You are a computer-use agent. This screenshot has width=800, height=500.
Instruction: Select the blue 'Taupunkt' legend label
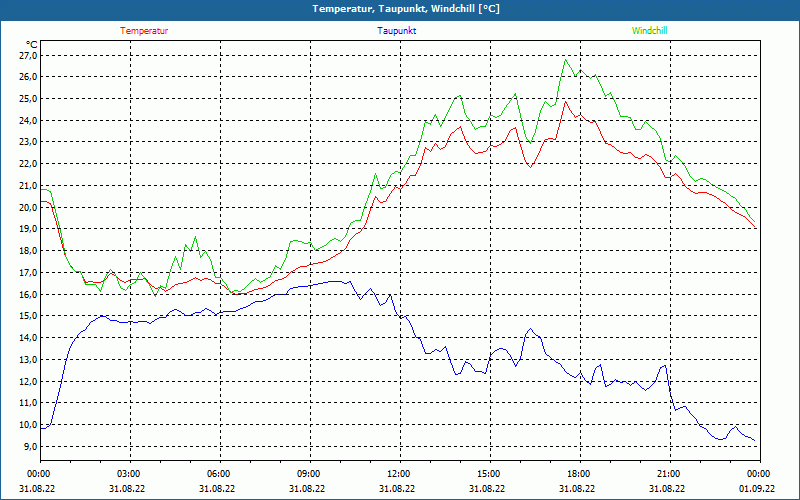coord(396,31)
